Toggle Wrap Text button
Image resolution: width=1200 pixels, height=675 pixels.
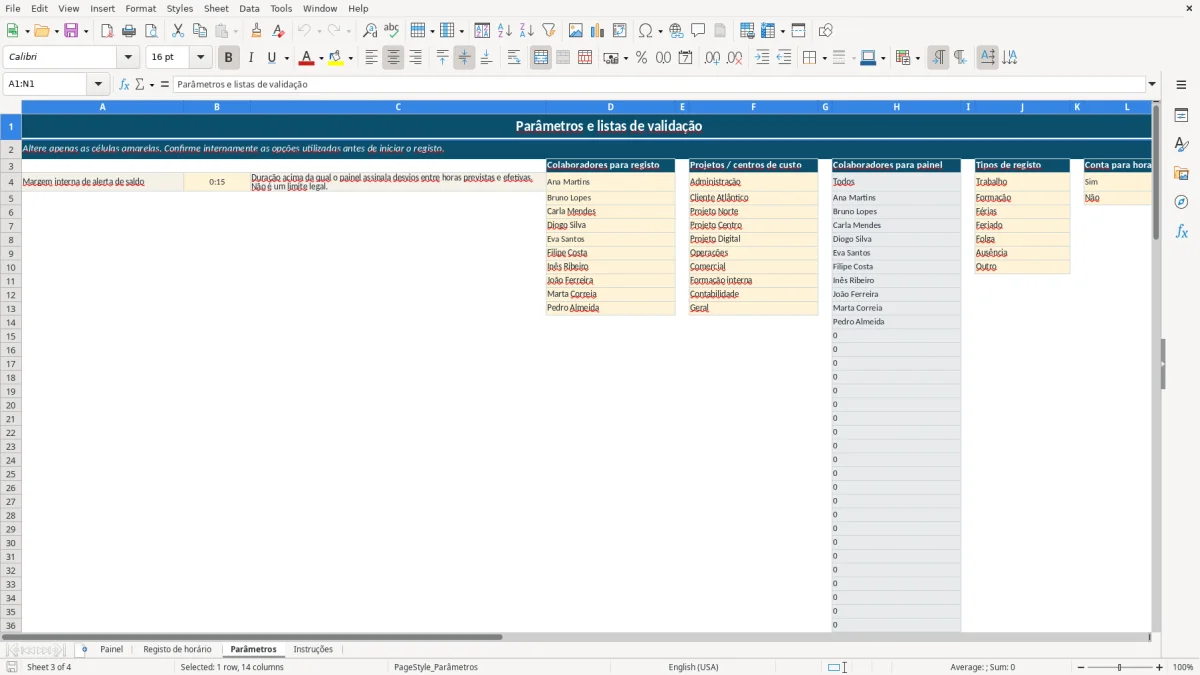[x=514, y=58]
